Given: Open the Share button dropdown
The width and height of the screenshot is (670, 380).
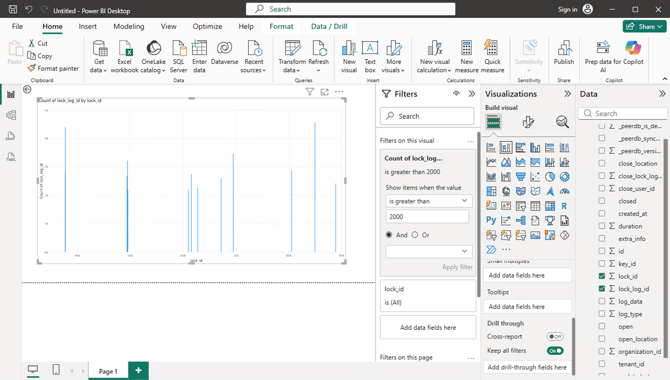Looking at the screenshot, I should click(x=644, y=27).
